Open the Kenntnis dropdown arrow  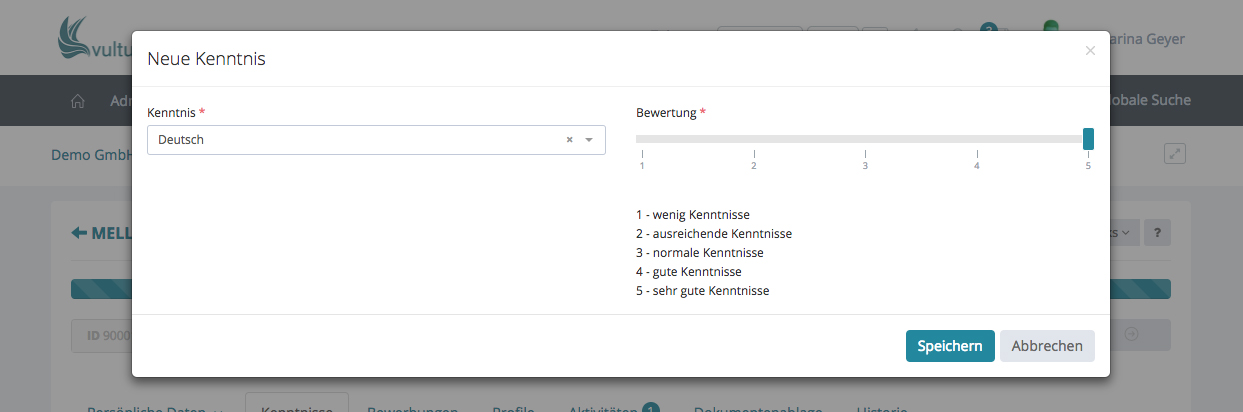point(589,140)
